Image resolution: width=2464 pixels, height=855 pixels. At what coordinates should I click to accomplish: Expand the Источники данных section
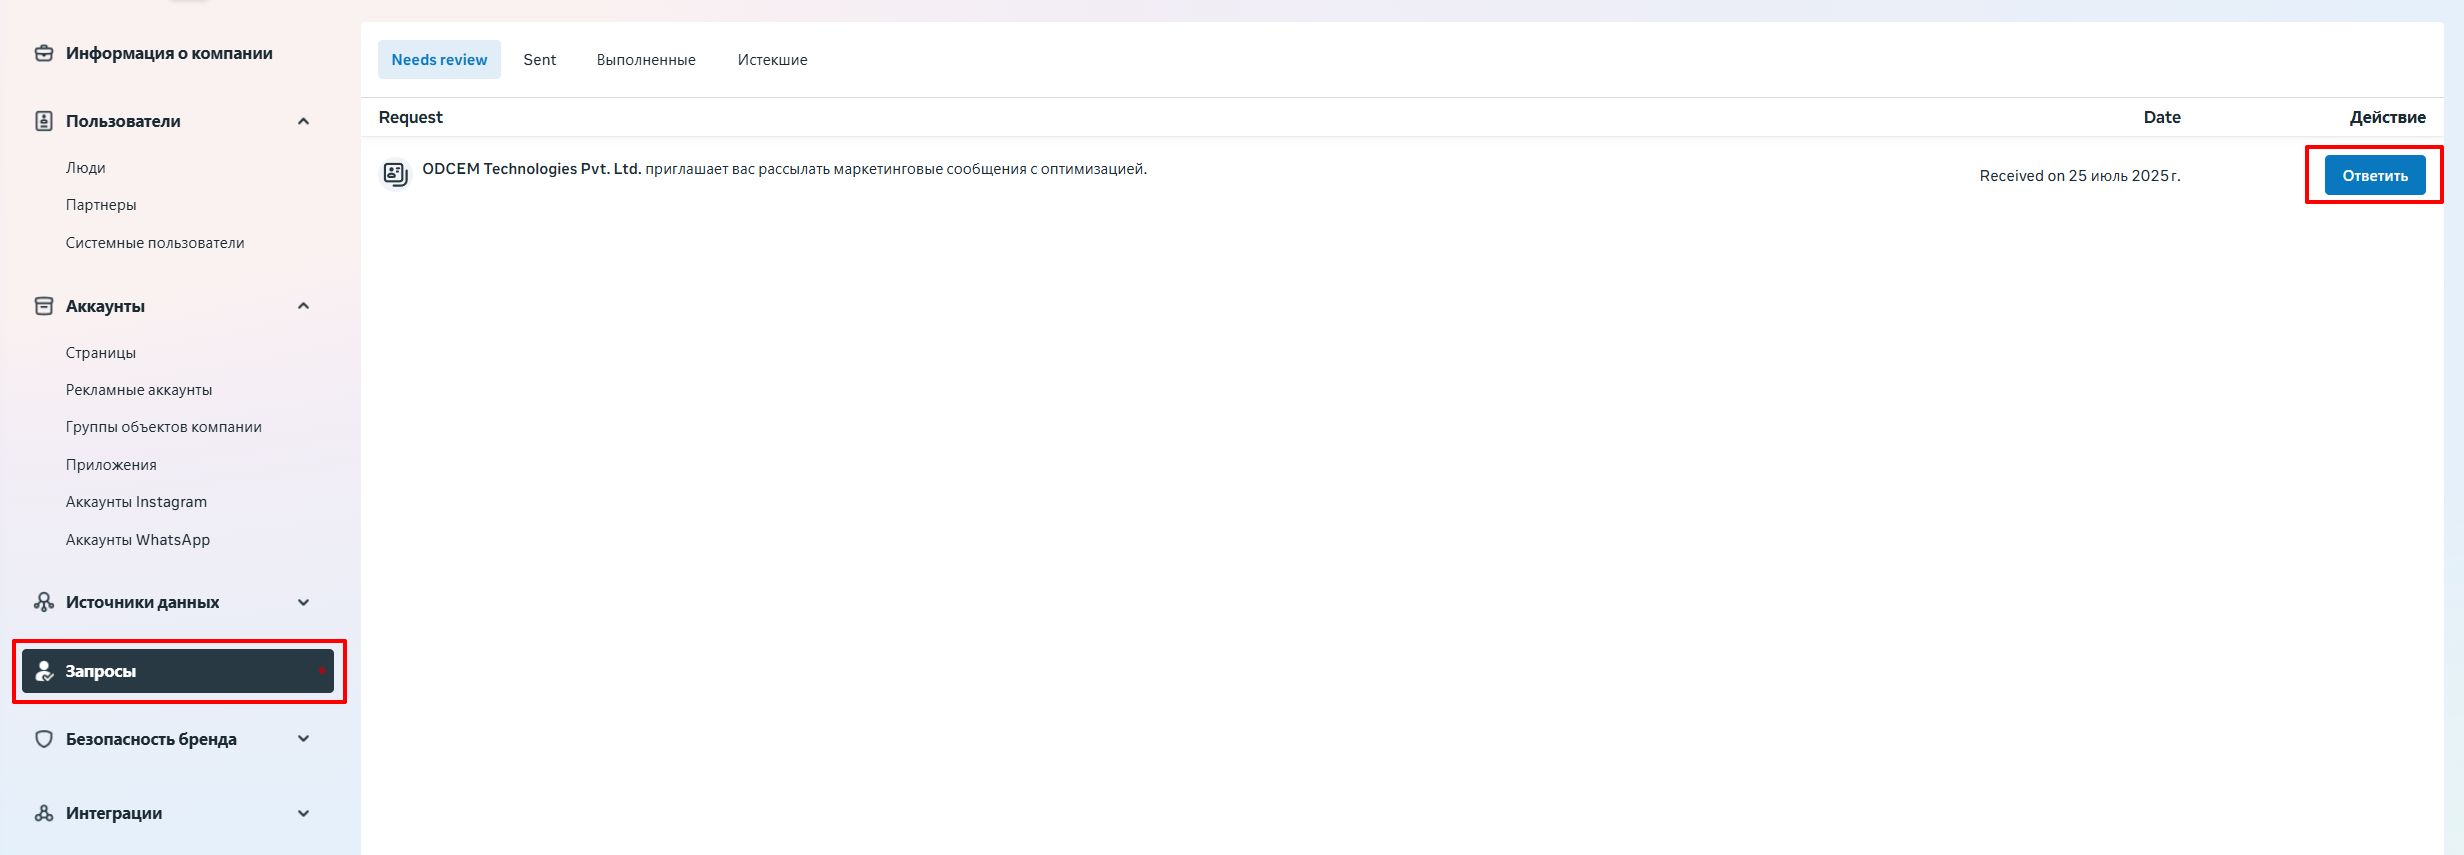(x=303, y=602)
